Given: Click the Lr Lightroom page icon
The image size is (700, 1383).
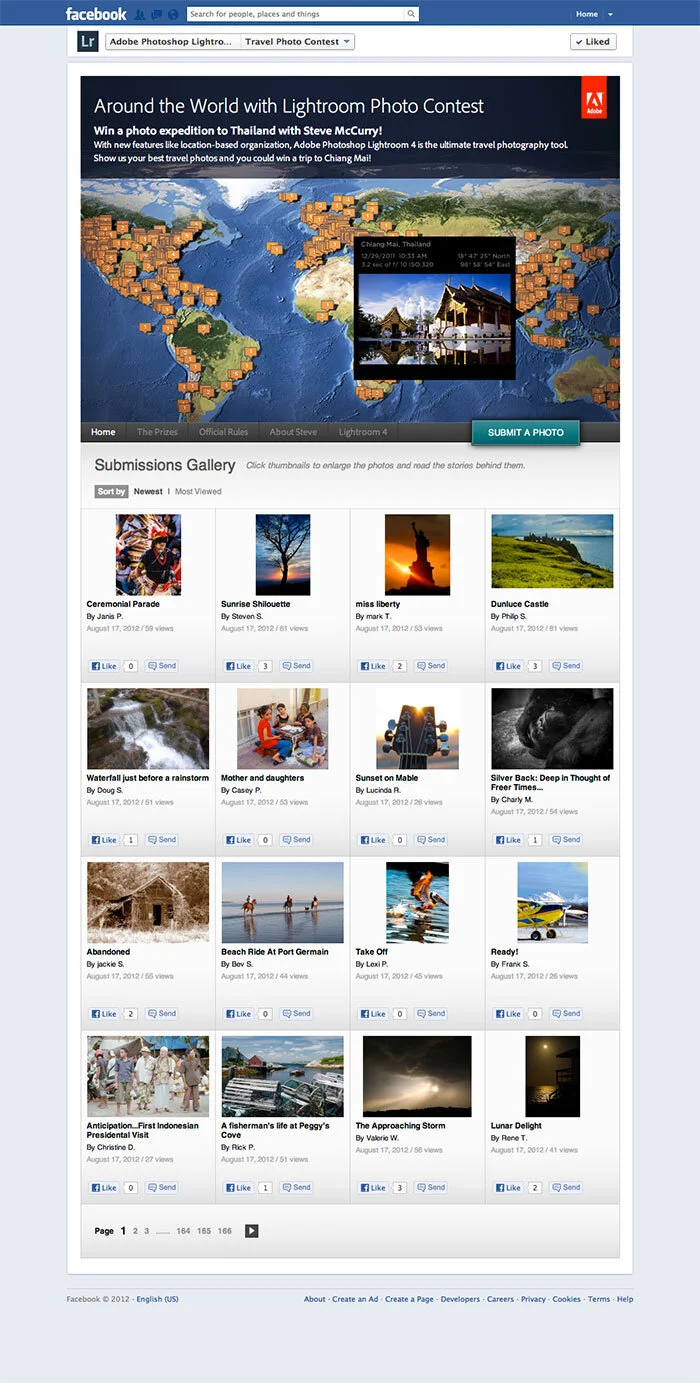Looking at the screenshot, I should click(x=87, y=41).
